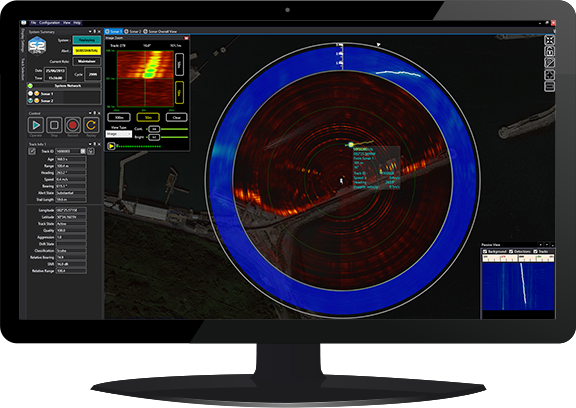This screenshot has width=576, height=408.
Task: Start the Operate play control button
Action: [x=36, y=125]
